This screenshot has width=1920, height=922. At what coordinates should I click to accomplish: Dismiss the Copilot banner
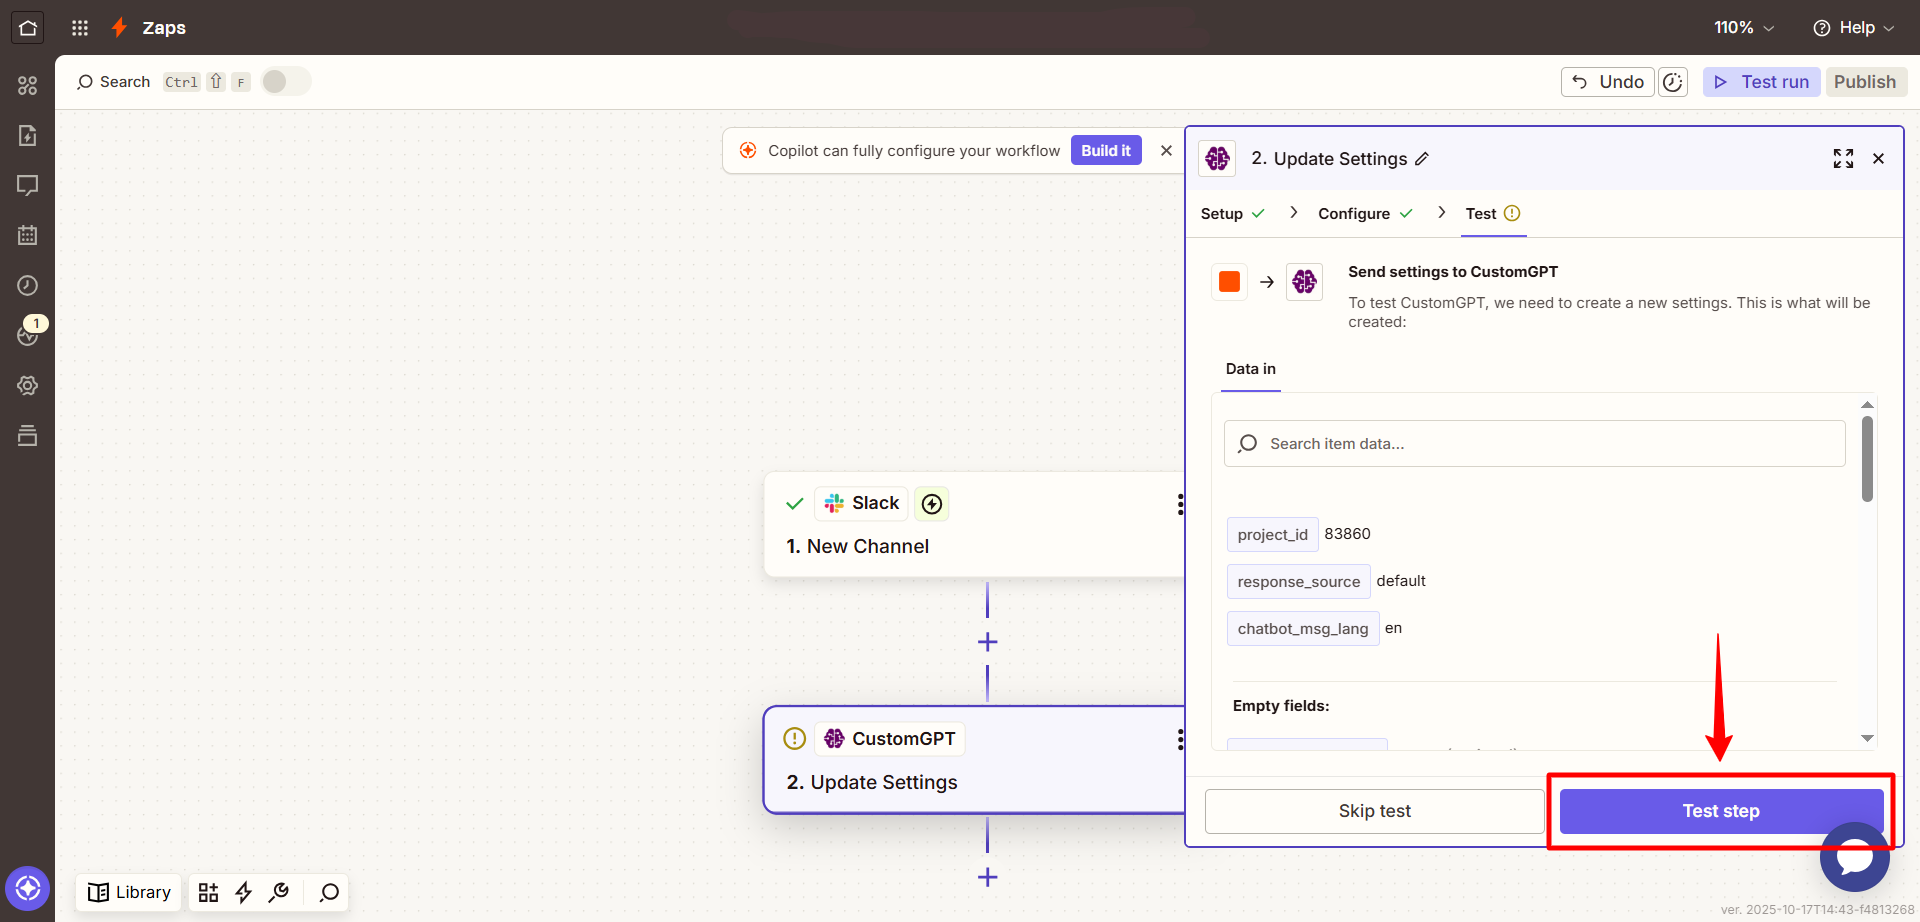point(1166,150)
